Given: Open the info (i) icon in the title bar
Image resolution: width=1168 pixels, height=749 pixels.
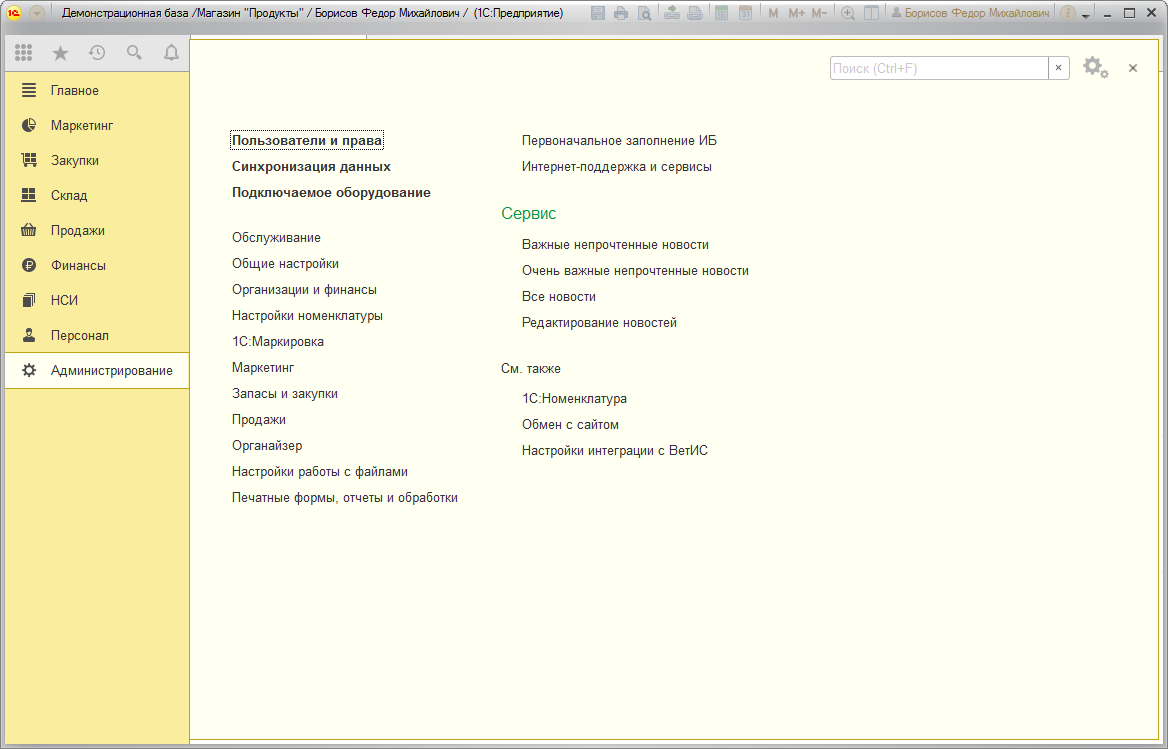Looking at the screenshot, I should pos(1068,13).
